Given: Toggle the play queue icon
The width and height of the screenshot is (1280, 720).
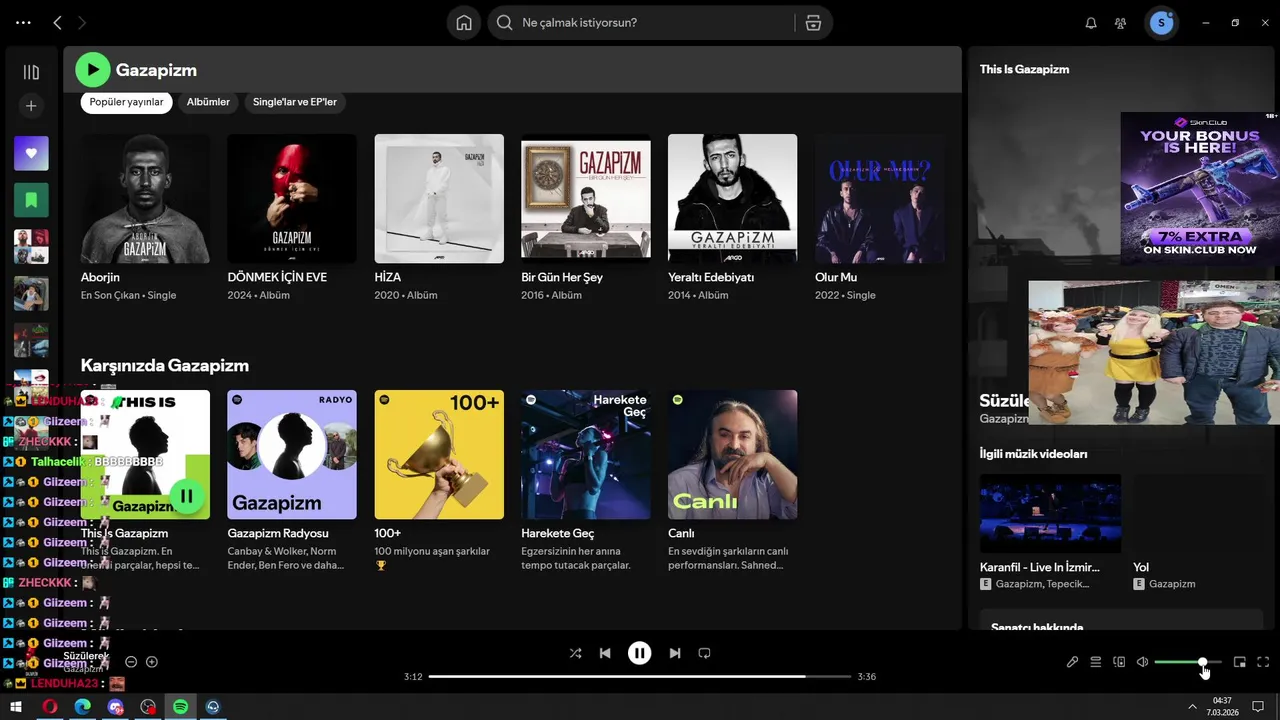Looking at the screenshot, I should tap(1096, 662).
